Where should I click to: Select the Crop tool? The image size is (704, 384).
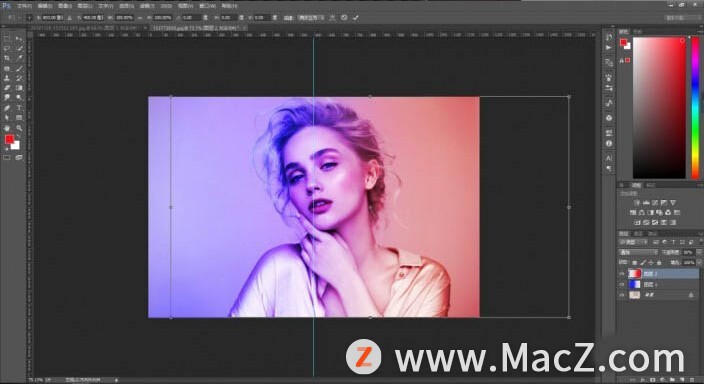point(7,58)
